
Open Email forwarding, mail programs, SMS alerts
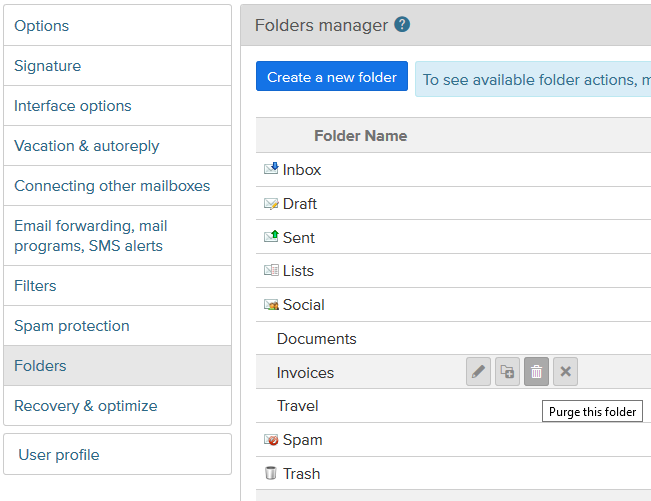pos(117,236)
